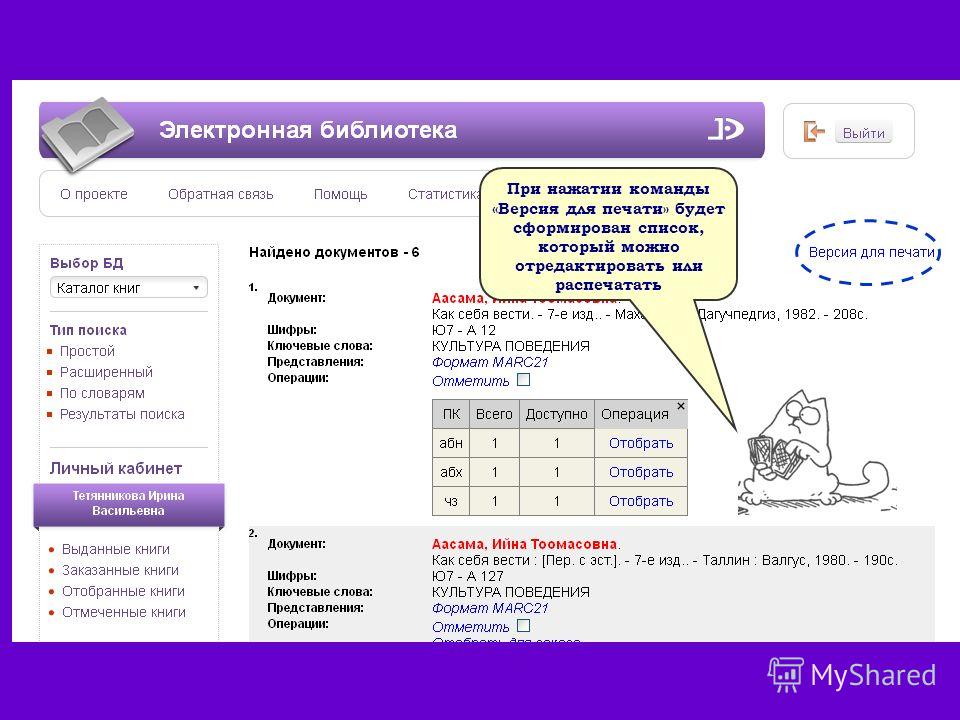Image resolution: width=960 pixels, height=720 pixels.
Task: Click the JD emblem in the purple header
Action: pos(726,129)
